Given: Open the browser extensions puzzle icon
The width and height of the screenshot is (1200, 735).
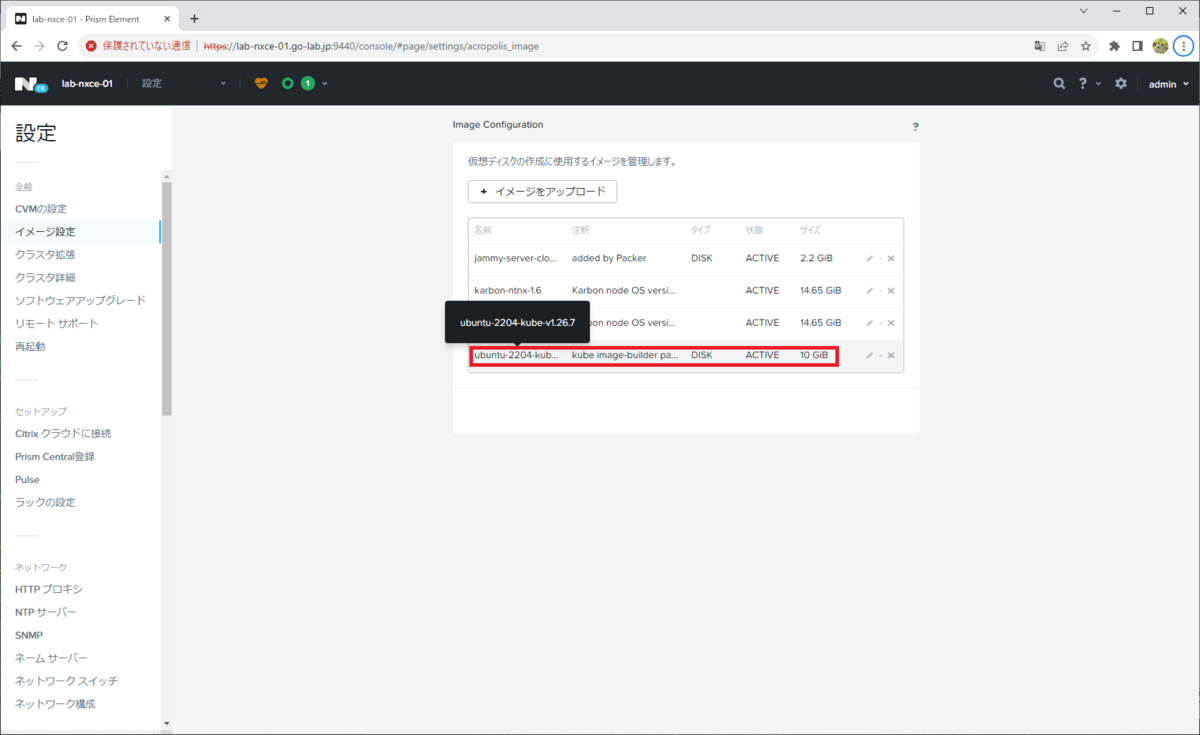Looking at the screenshot, I should 1114,46.
